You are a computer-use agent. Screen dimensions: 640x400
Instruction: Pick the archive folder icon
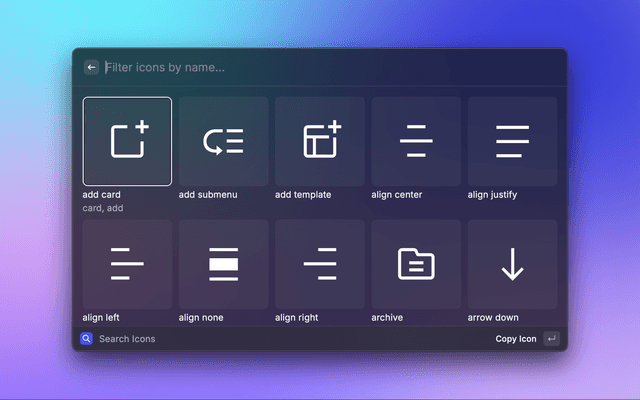[416, 264]
